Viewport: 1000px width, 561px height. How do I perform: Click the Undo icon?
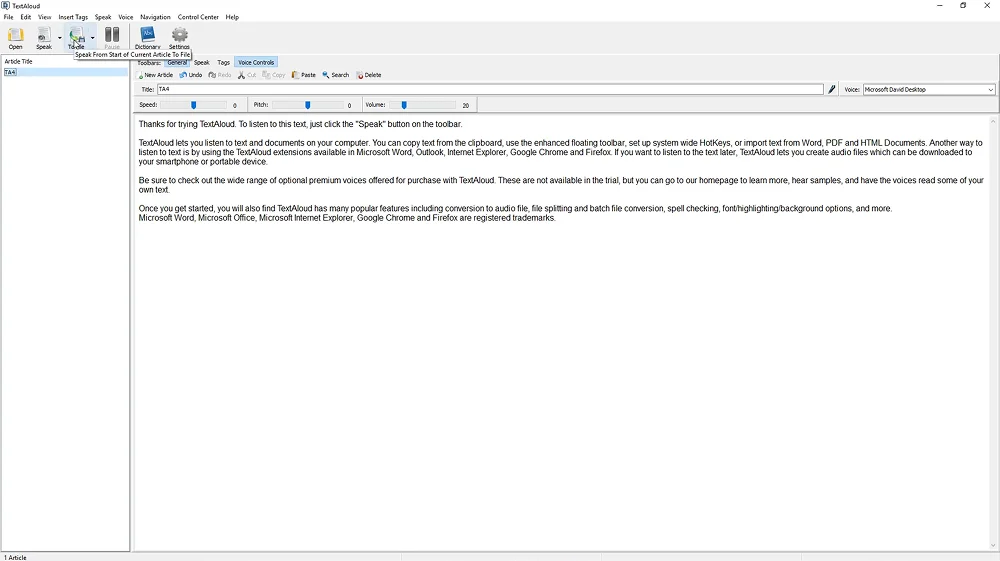190,75
